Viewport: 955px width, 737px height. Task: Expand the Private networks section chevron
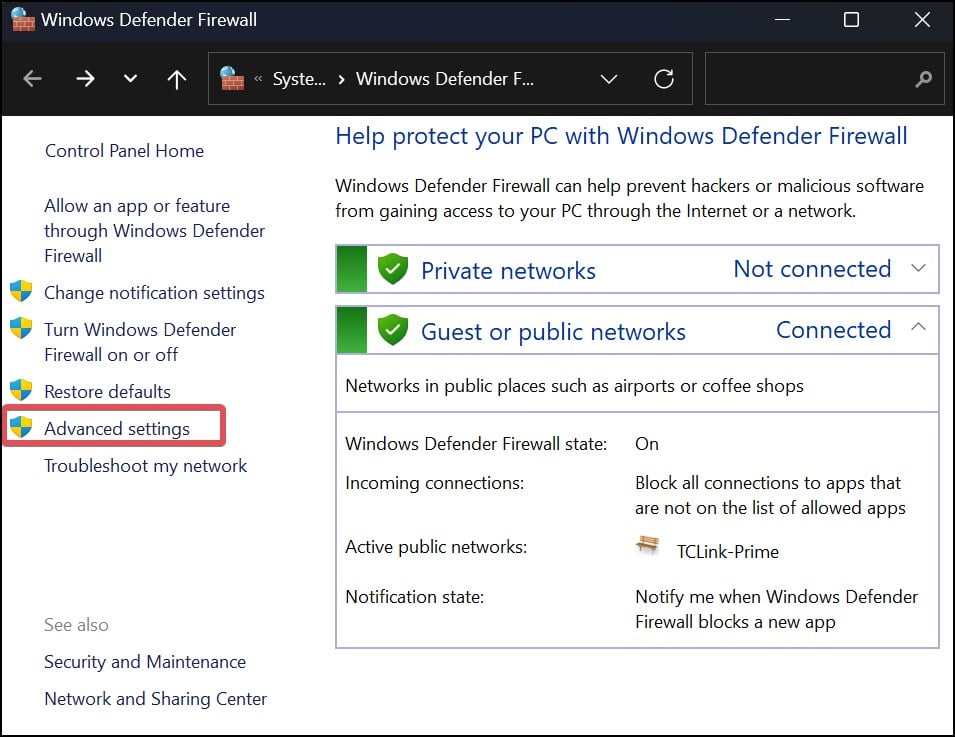[918, 267]
